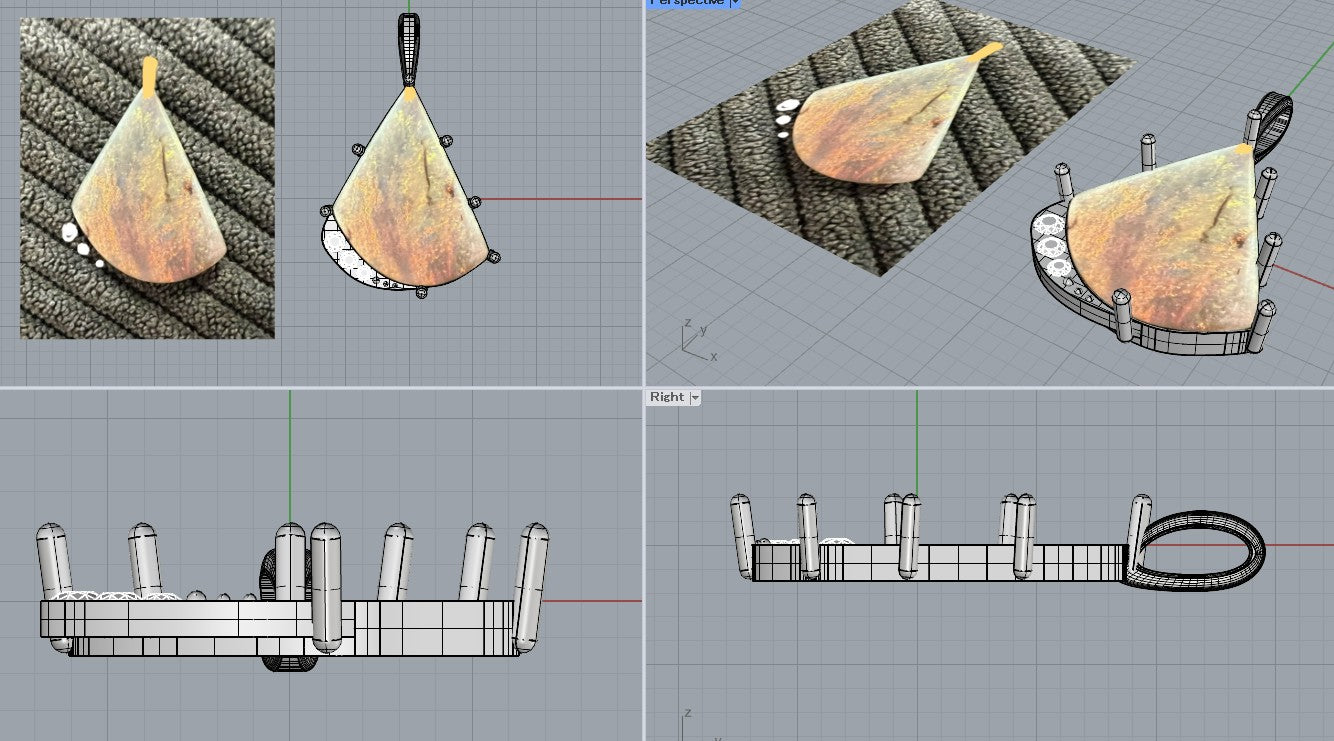This screenshot has height=741, width=1334.
Task: Activate the Perspective viewport title label
Action: [x=687, y=3]
